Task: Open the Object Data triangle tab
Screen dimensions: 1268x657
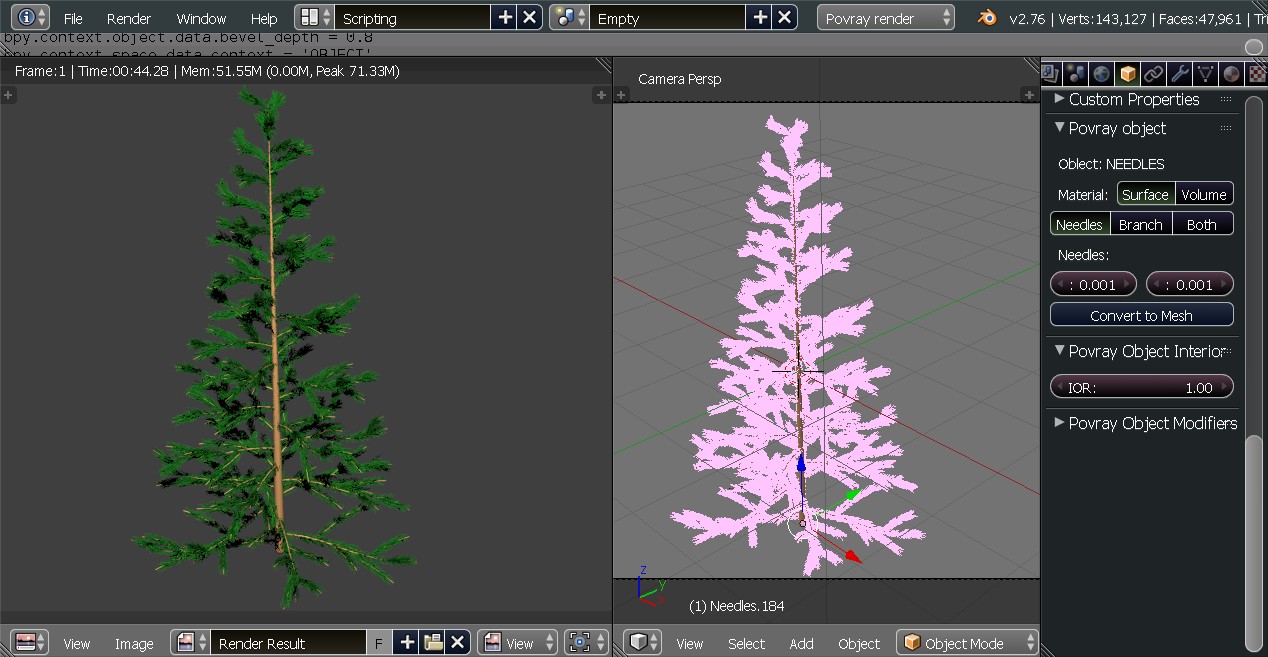Action: [x=1205, y=74]
